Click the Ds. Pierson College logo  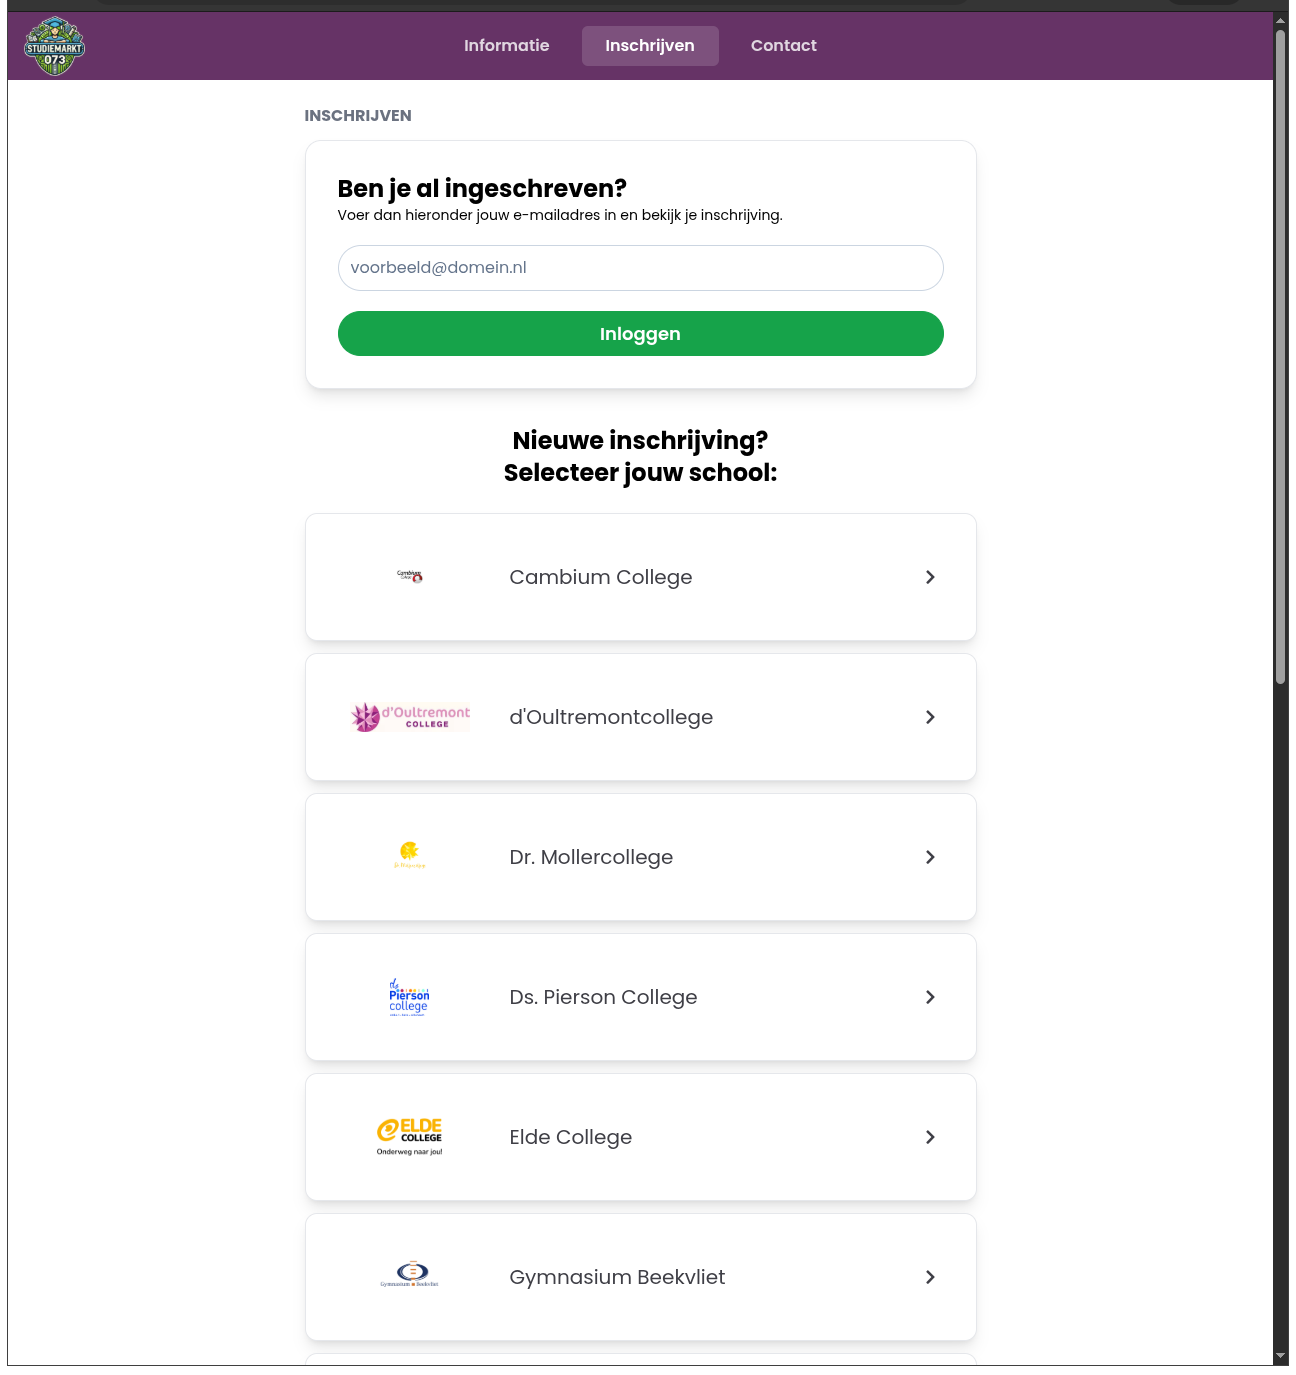[407, 997]
